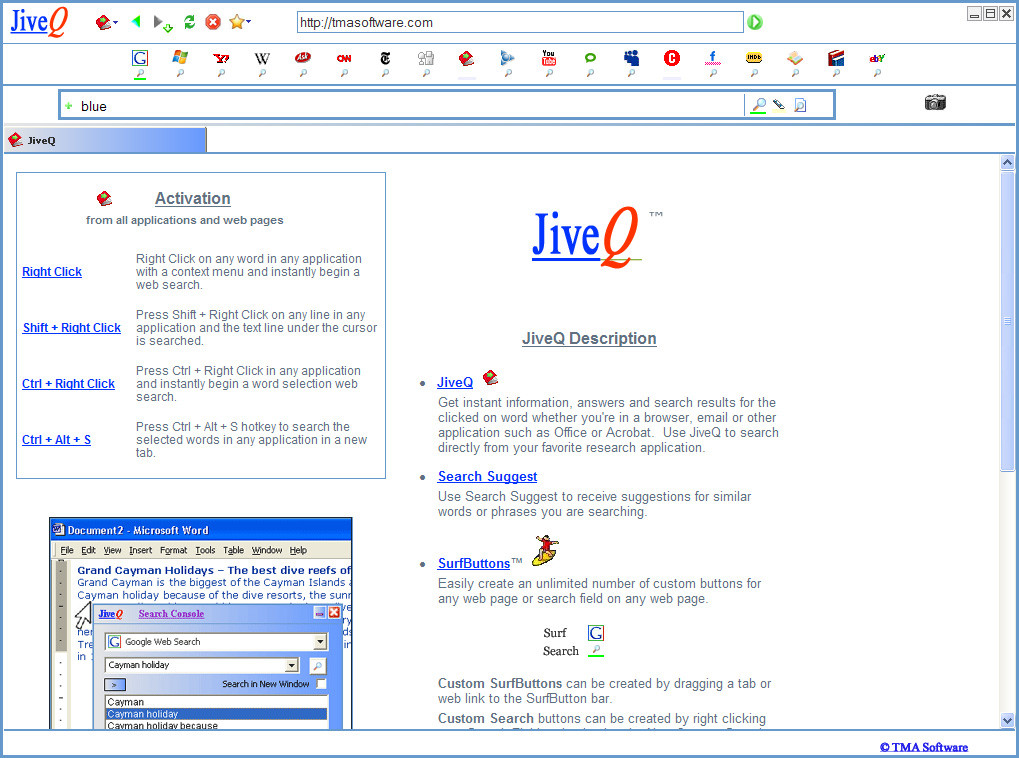This screenshot has width=1019, height=758.
Task: Click the search magnifier under the Wikipedia icon
Action: [x=263, y=73]
